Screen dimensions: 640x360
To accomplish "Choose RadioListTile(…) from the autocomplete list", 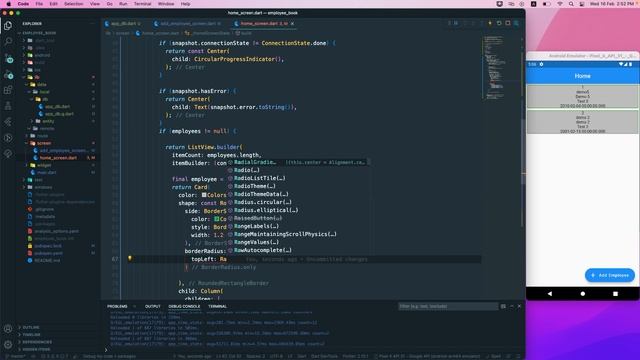I will point(299,178).
